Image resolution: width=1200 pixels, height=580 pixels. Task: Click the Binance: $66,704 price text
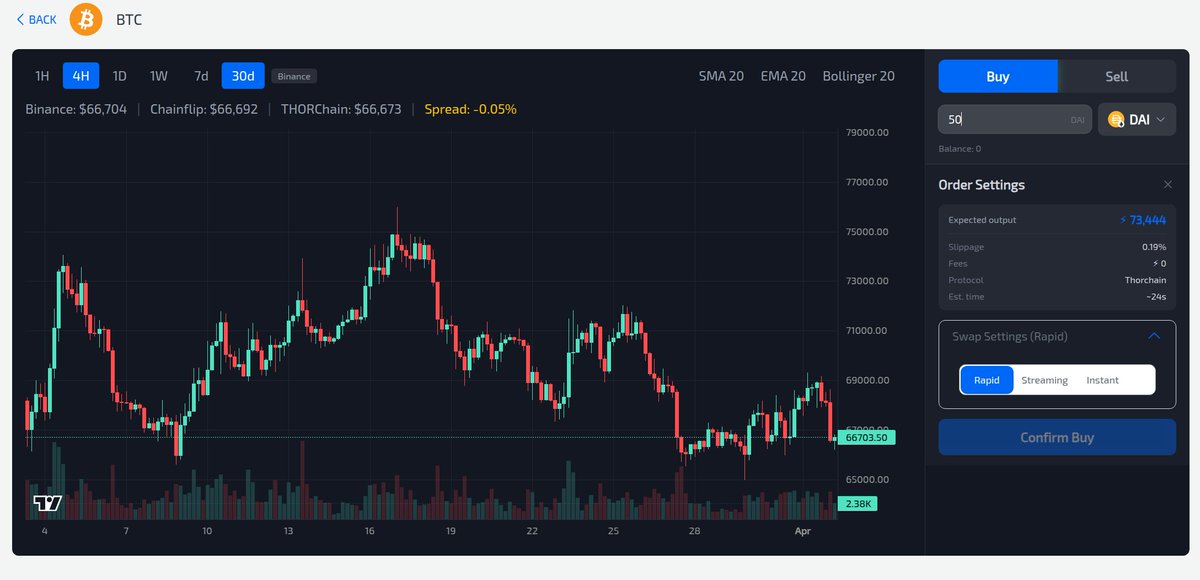click(76, 109)
